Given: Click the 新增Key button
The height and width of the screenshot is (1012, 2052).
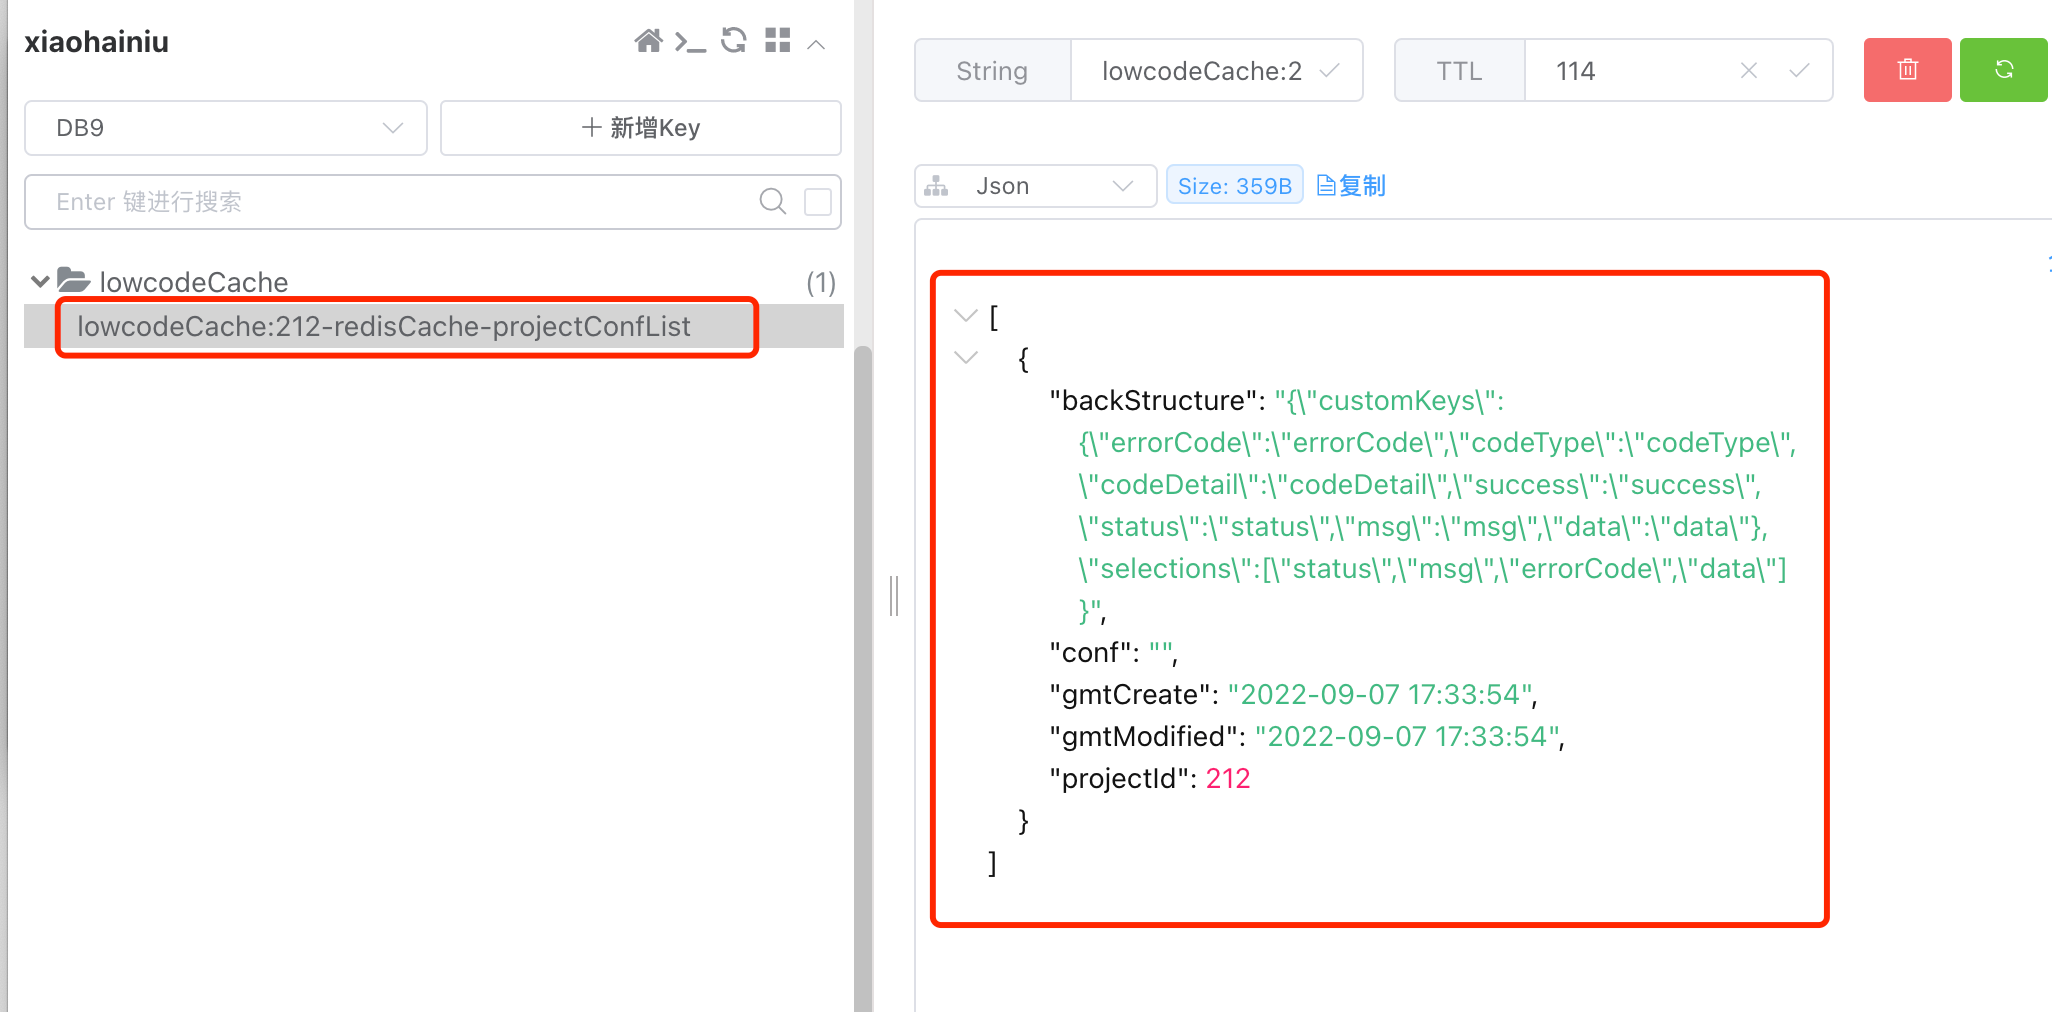Looking at the screenshot, I should (x=641, y=128).
